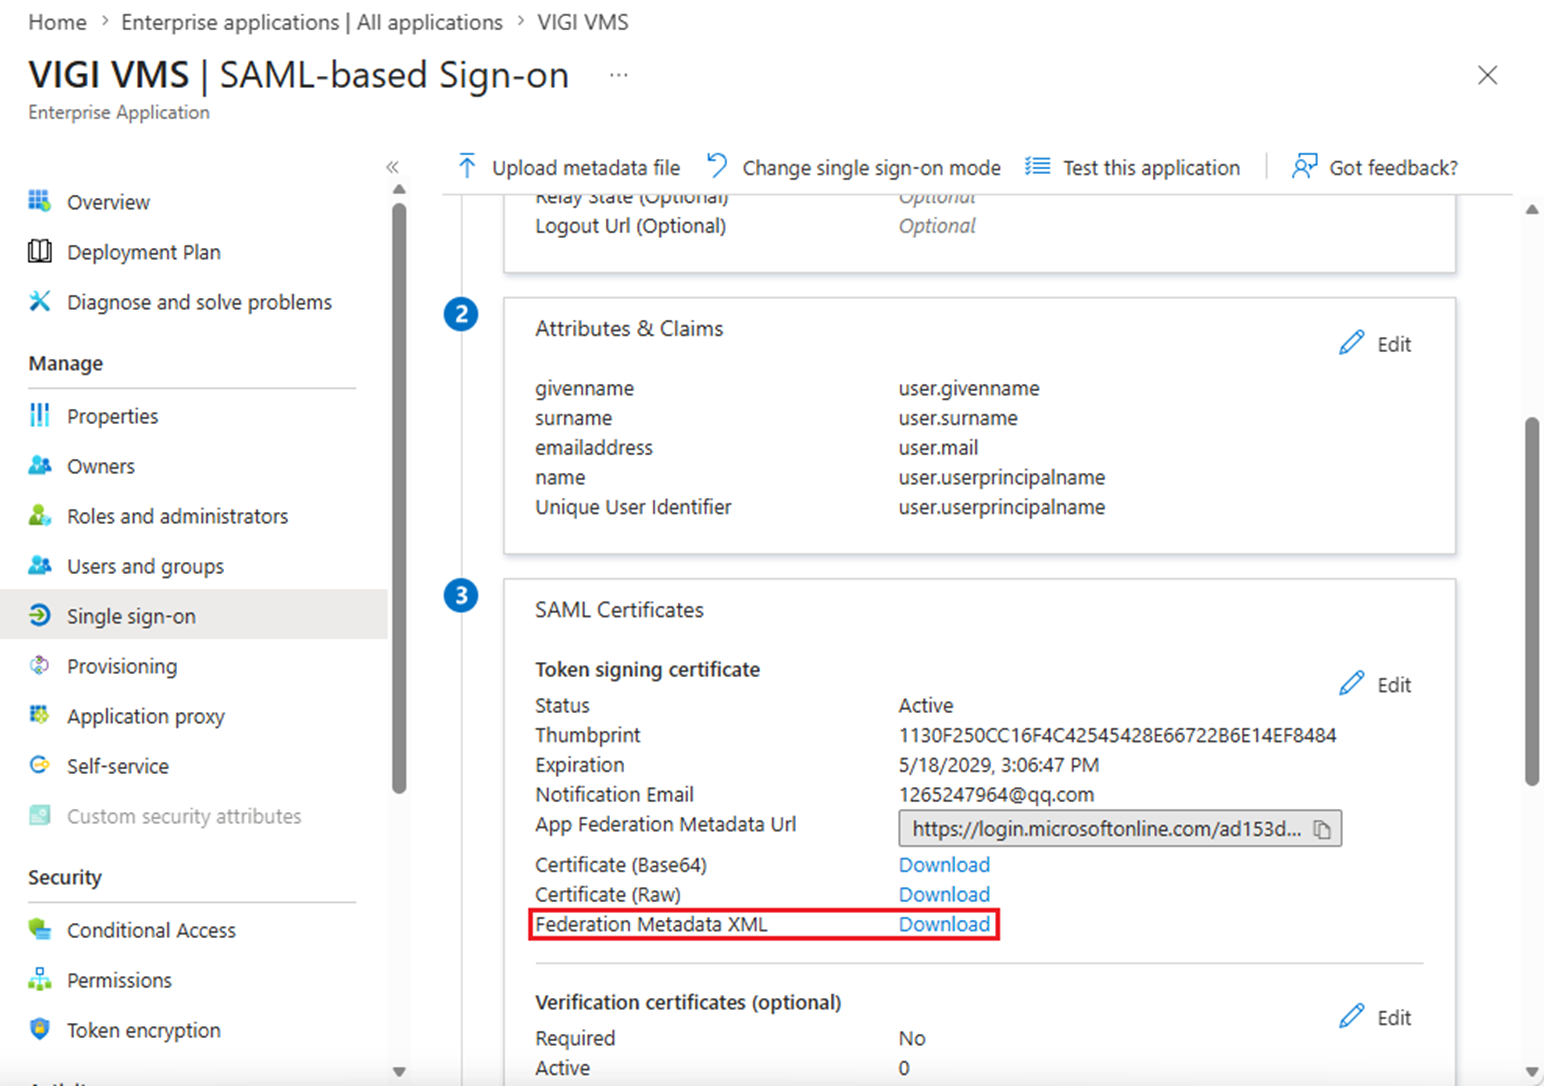Image resolution: width=1544 pixels, height=1086 pixels.
Task: Open Token encryption settings
Action: tap(144, 1030)
